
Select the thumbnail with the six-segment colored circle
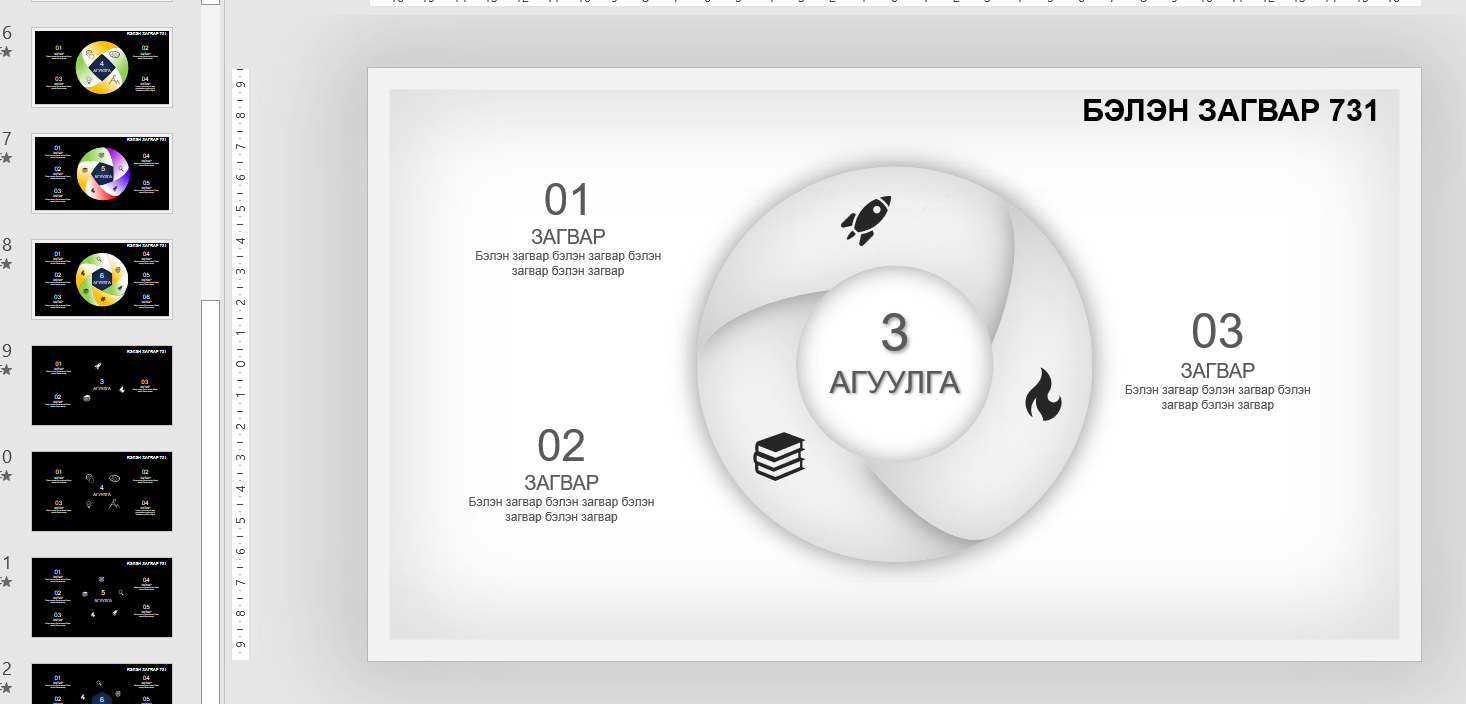(102, 279)
